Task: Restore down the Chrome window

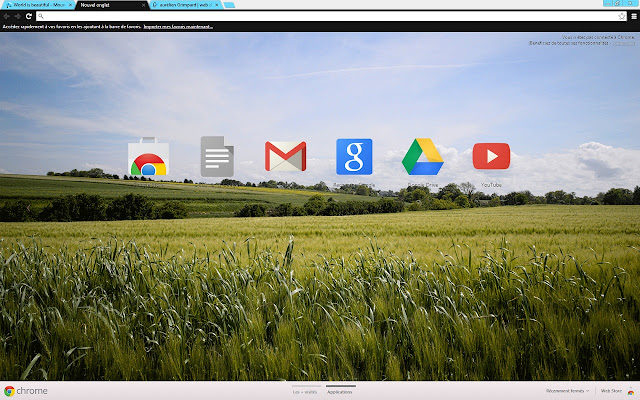Action: tap(617, 3)
